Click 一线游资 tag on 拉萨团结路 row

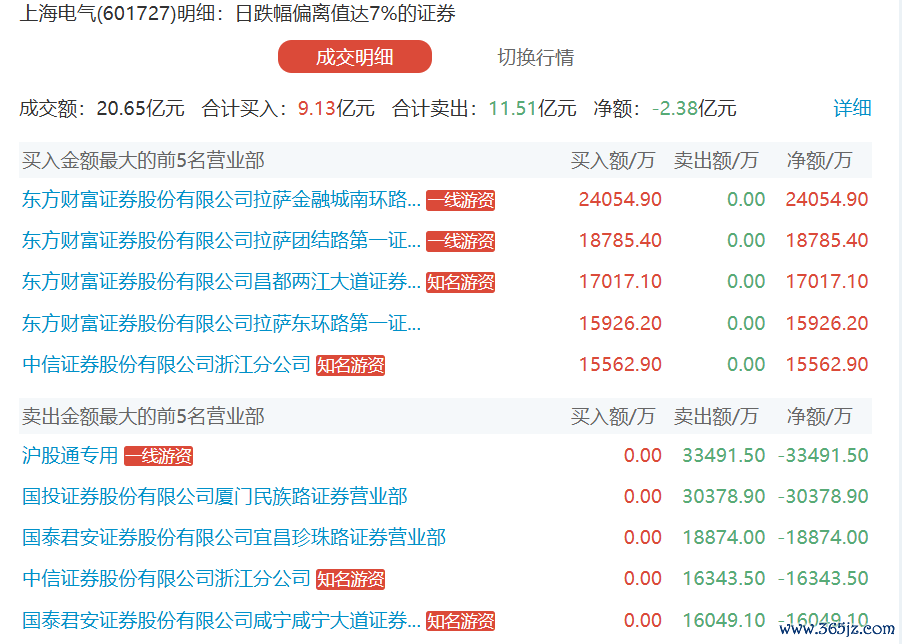click(460, 242)
